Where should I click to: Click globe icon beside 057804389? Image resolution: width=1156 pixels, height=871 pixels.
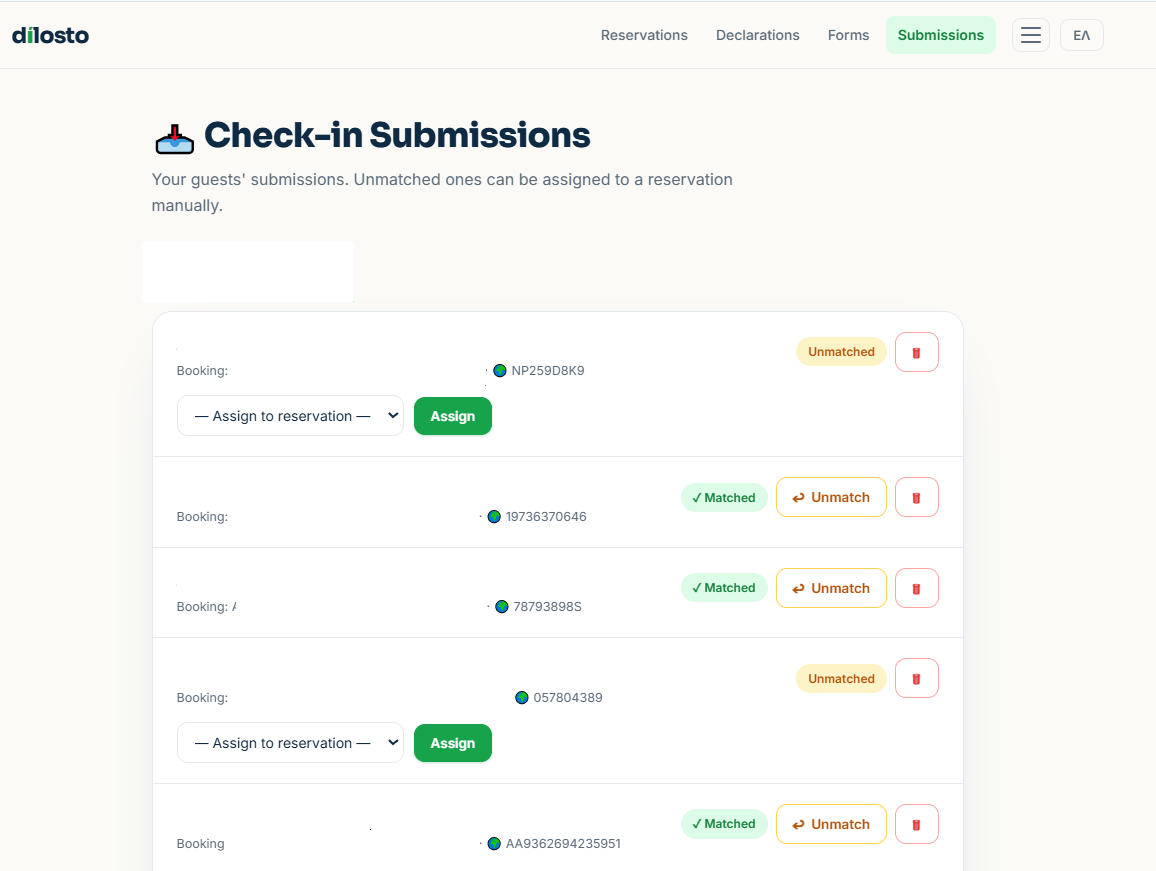coord(522,697)
